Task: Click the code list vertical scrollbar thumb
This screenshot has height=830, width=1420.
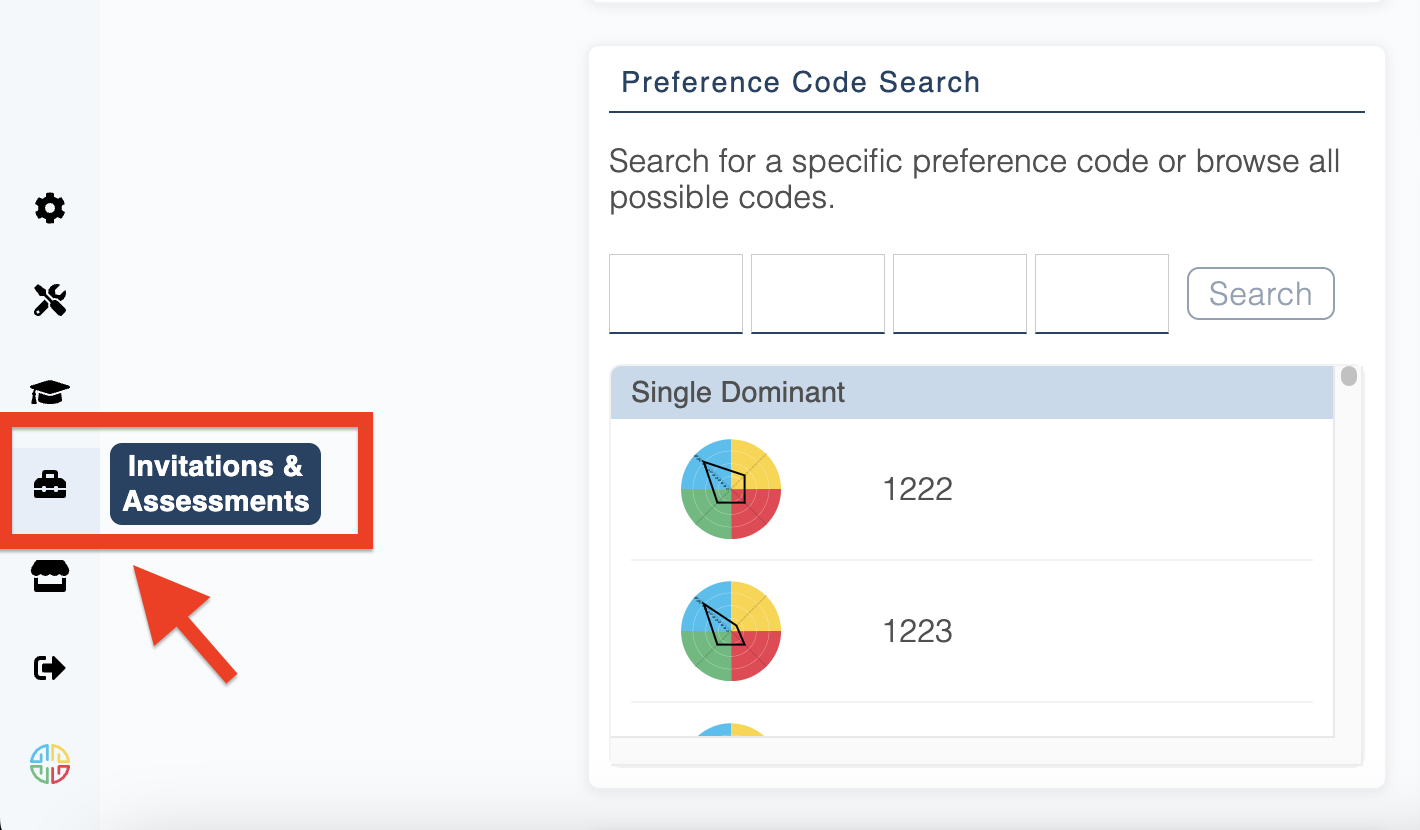Action: click(x=1349, y=376)
